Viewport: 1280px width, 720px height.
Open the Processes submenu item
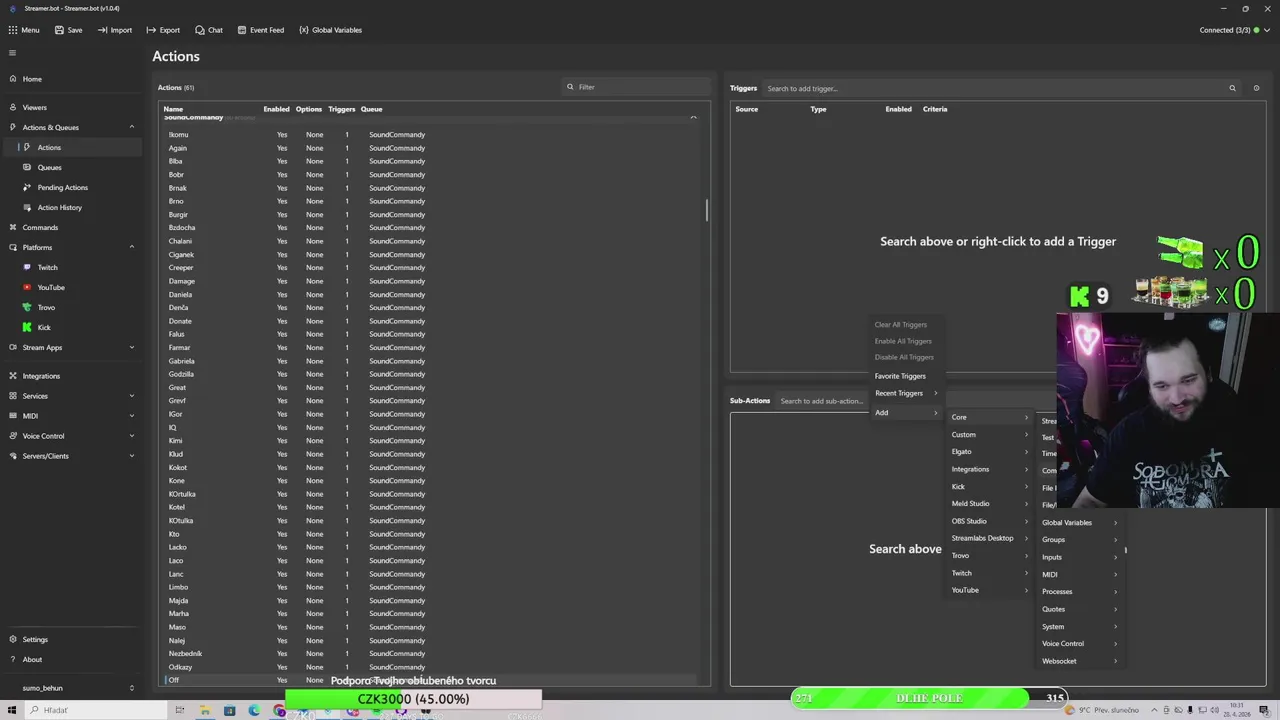click(1079, 592)
